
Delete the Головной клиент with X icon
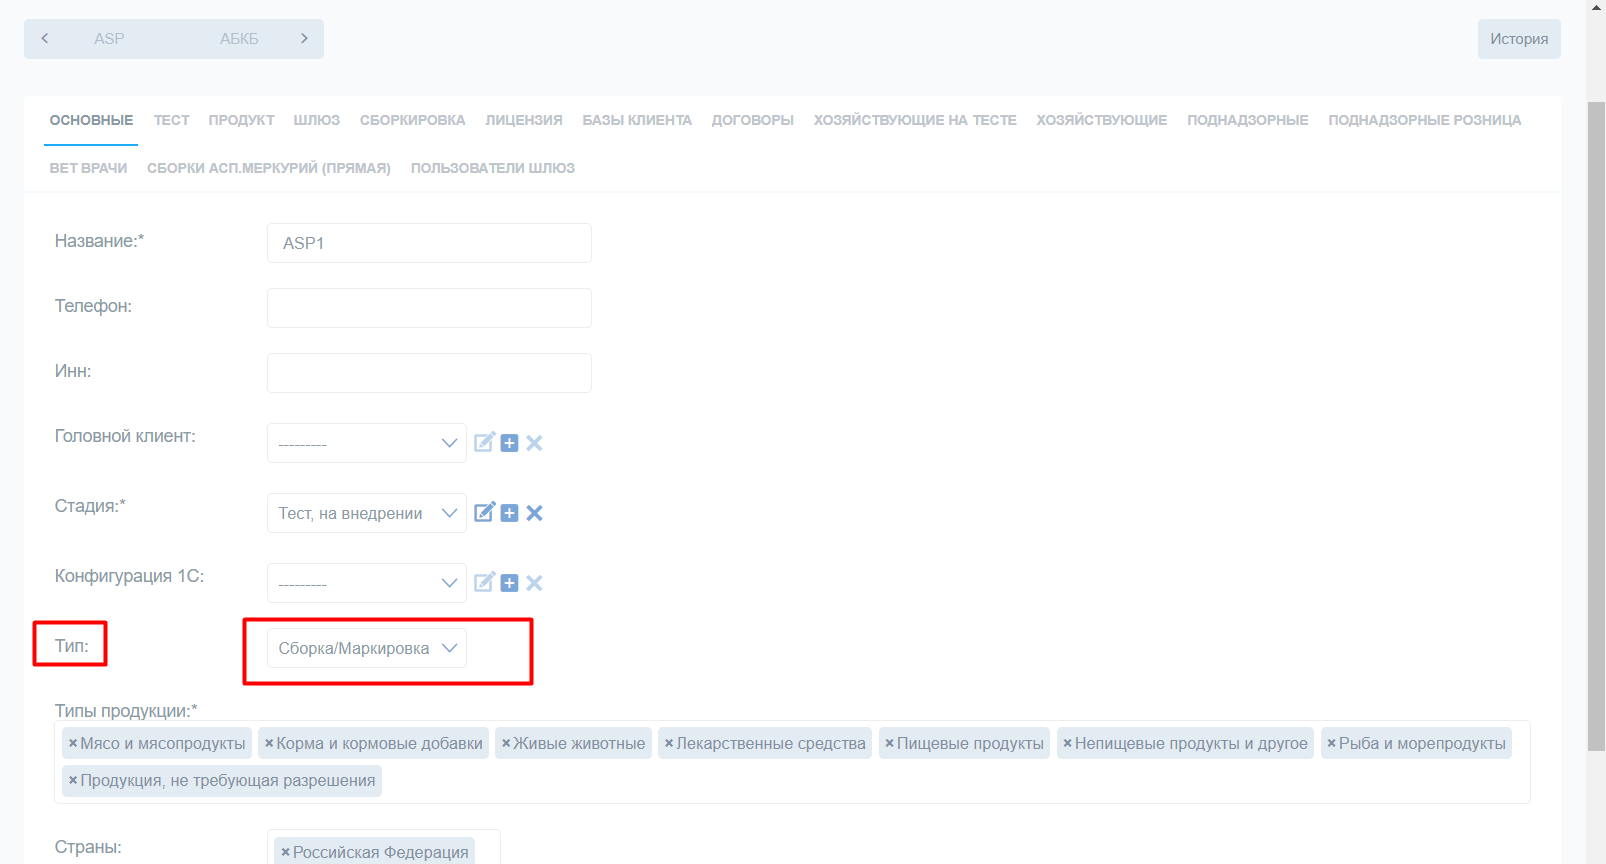coord(534,443)
